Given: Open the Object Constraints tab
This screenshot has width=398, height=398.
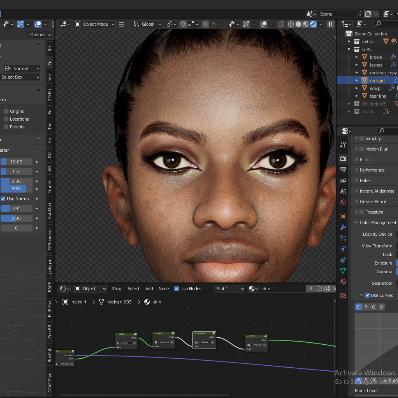Looking at the screenshot, I should pyautogui.click(x=343, y=260).
